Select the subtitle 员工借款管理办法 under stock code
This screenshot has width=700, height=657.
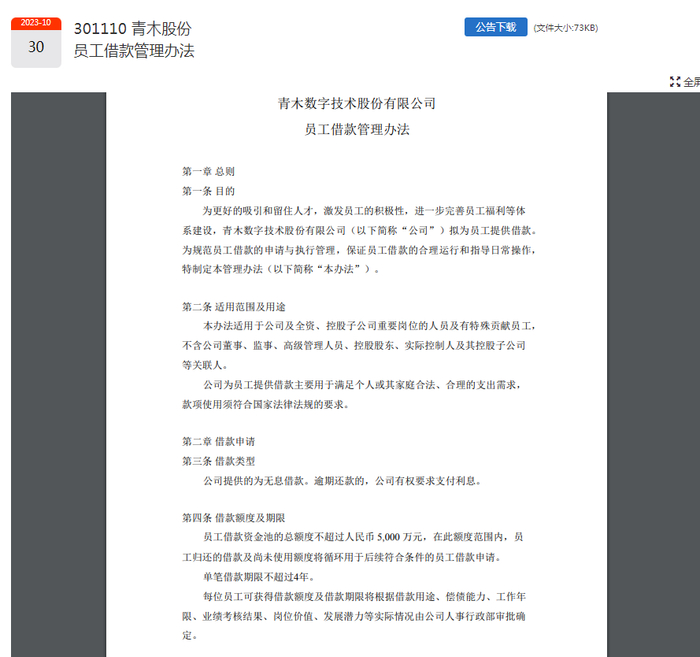tap(134, 50)
